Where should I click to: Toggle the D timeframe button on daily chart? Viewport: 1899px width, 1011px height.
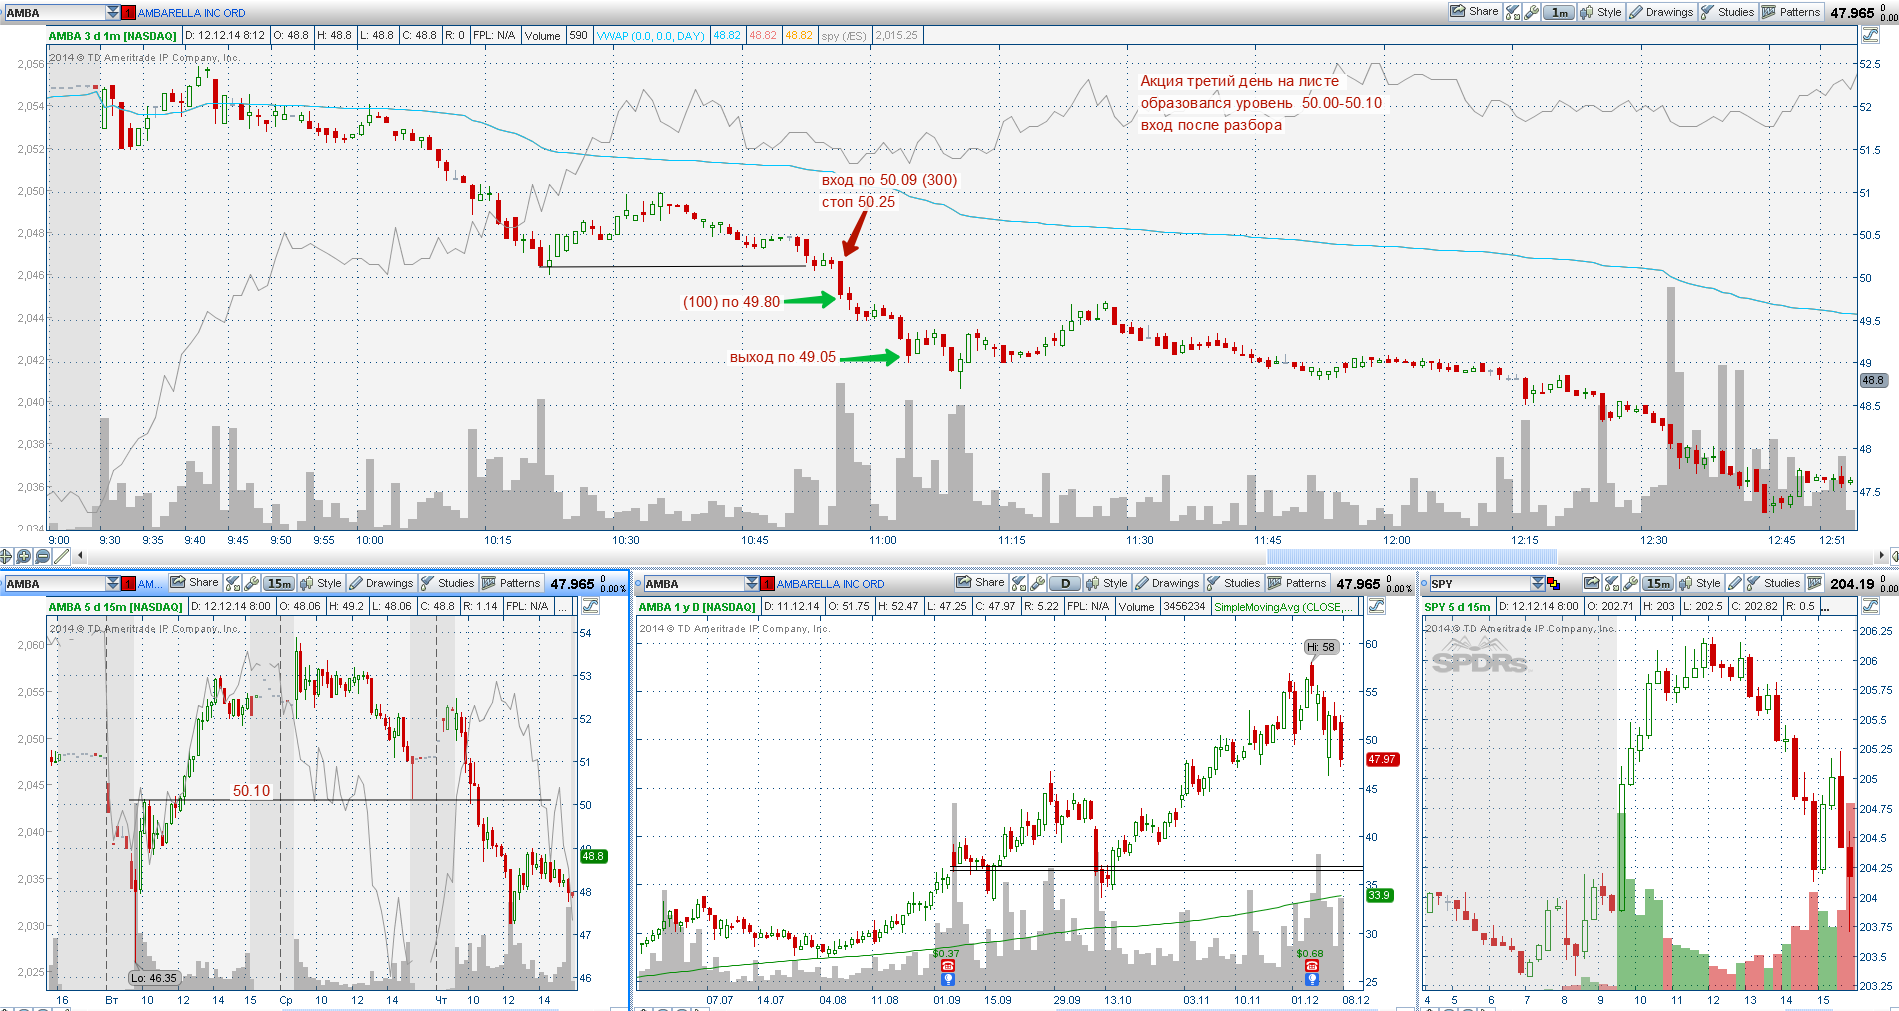[x=1065, y=583]
